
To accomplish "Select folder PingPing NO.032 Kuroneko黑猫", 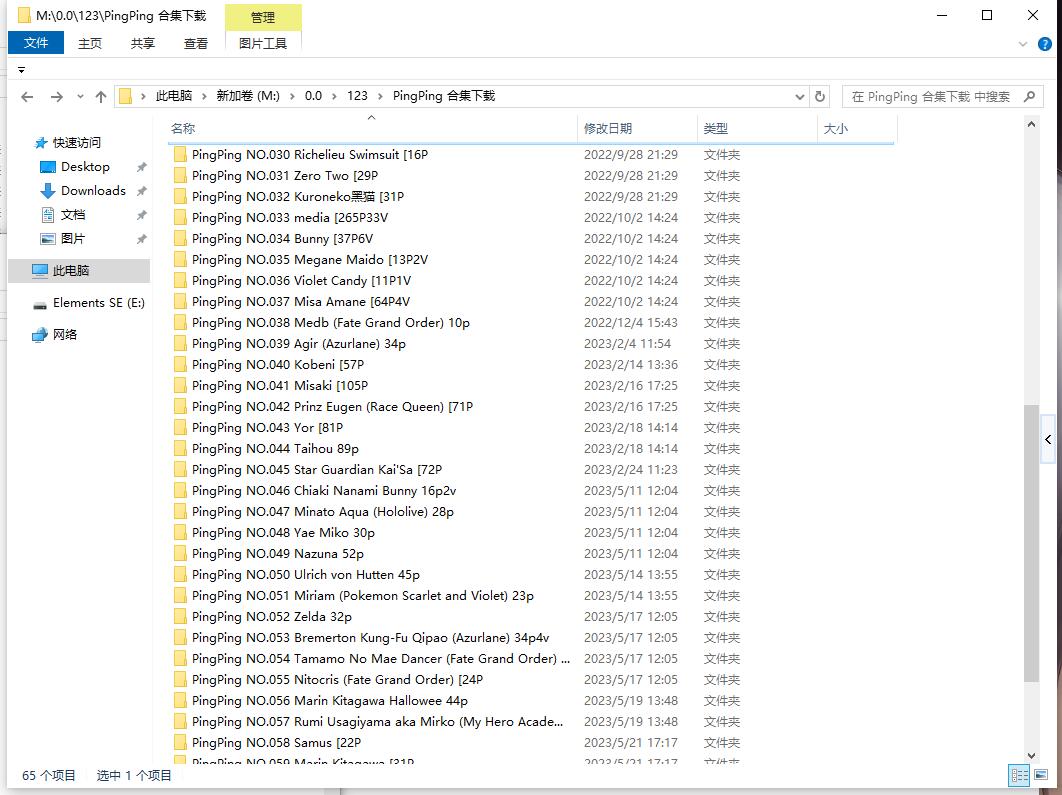I will click(x=297, y=196).
